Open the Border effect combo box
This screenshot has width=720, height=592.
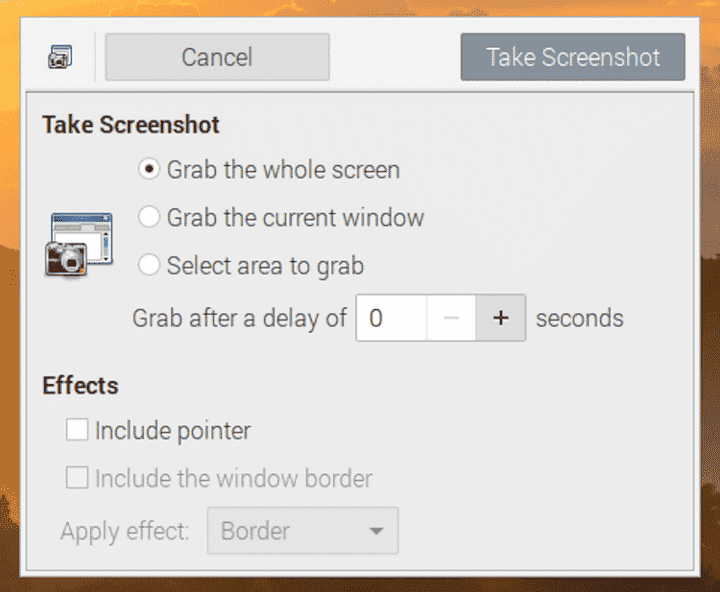302,531
